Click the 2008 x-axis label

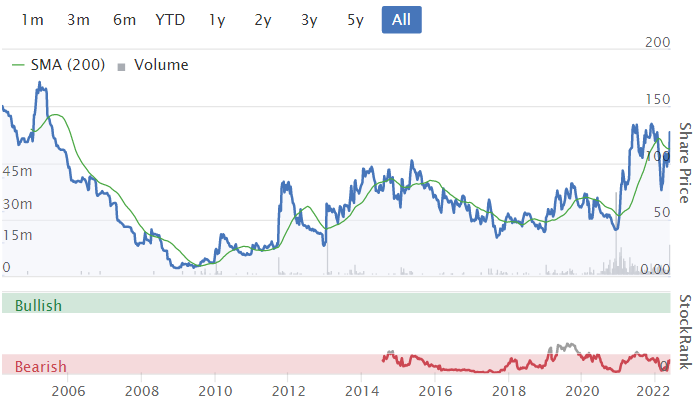tap(142, 391)
